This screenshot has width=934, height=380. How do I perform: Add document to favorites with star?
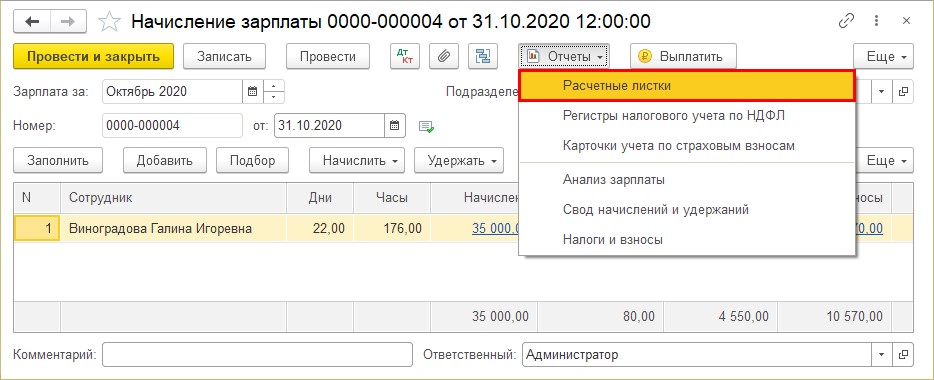(x=109, y=22)
